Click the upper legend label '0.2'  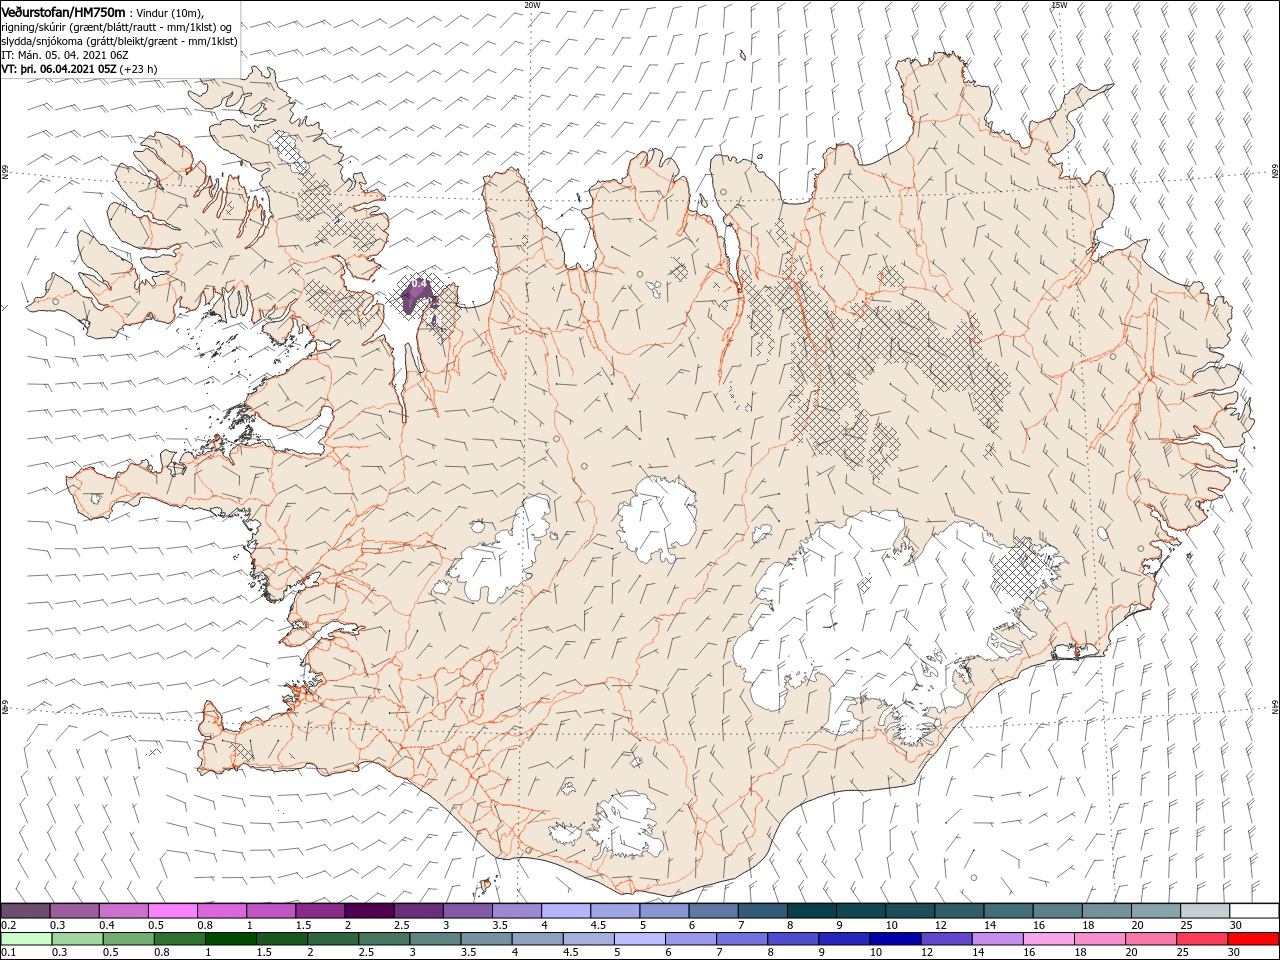click(x=8, y=925)
